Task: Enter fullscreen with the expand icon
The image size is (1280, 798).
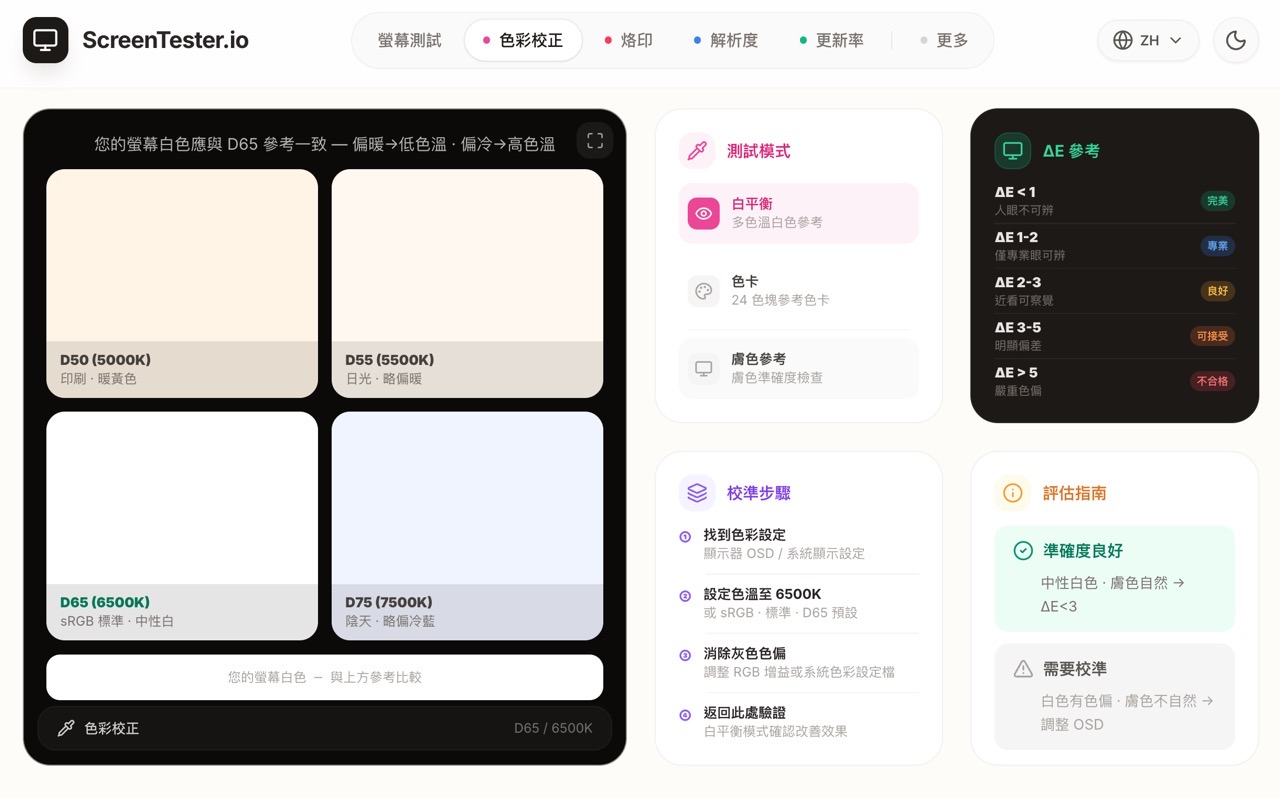Action: [595, 141]
